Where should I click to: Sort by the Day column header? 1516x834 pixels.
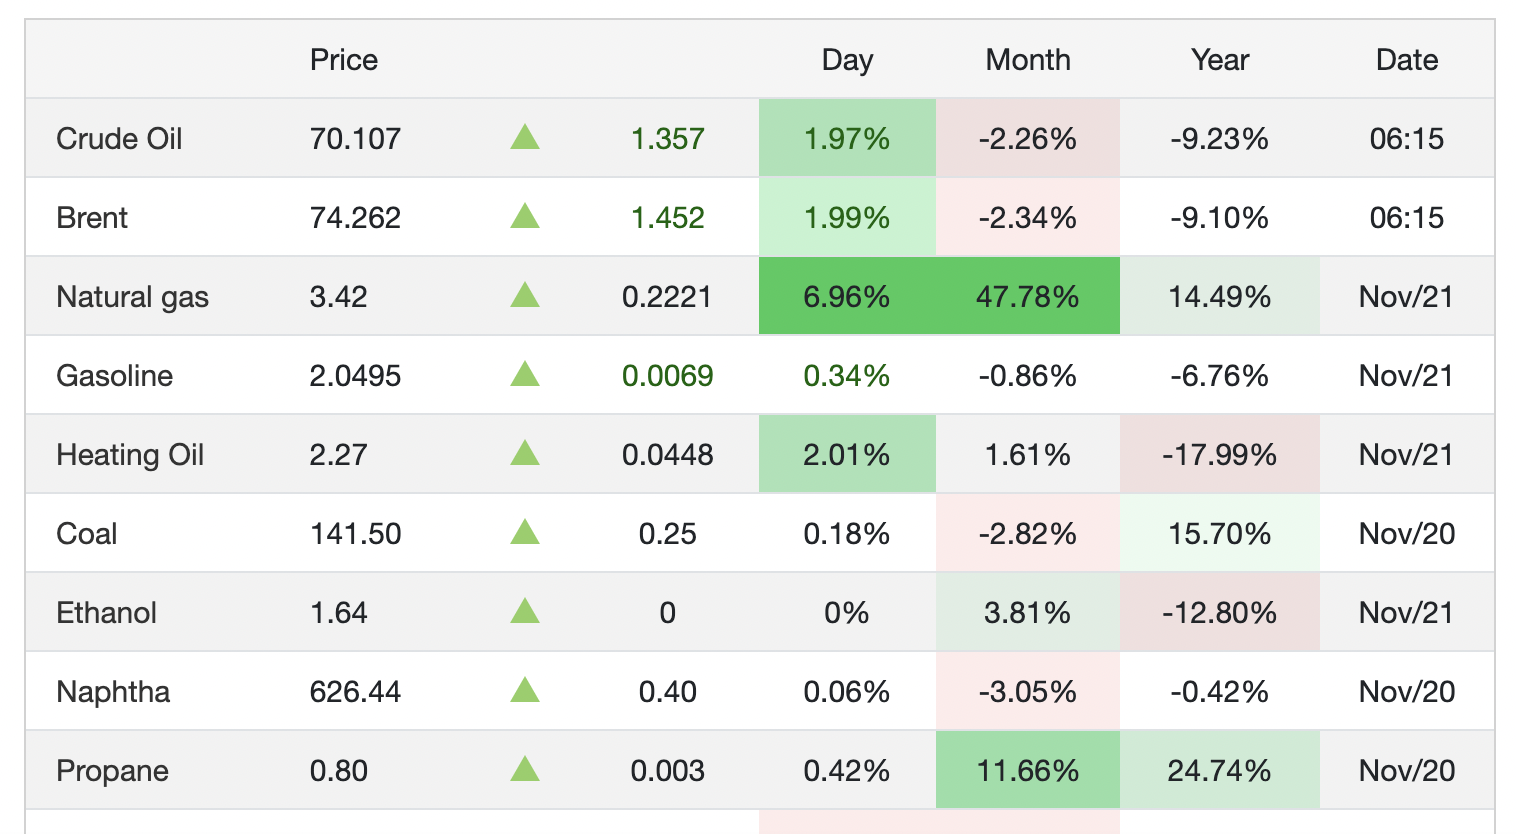pos(847,60)
